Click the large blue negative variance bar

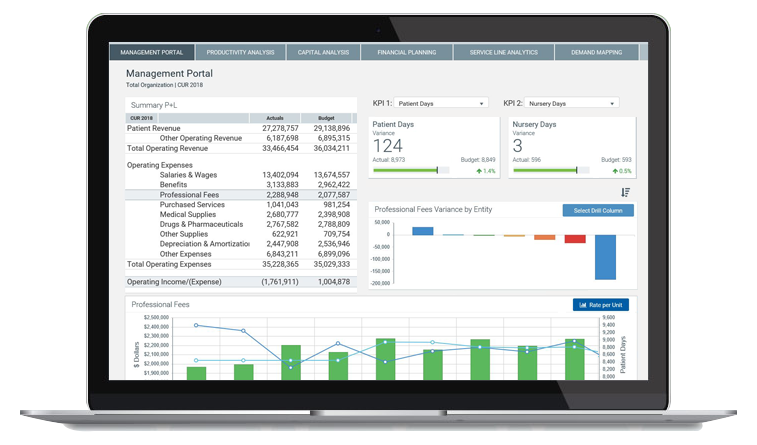tap(605, 257)
